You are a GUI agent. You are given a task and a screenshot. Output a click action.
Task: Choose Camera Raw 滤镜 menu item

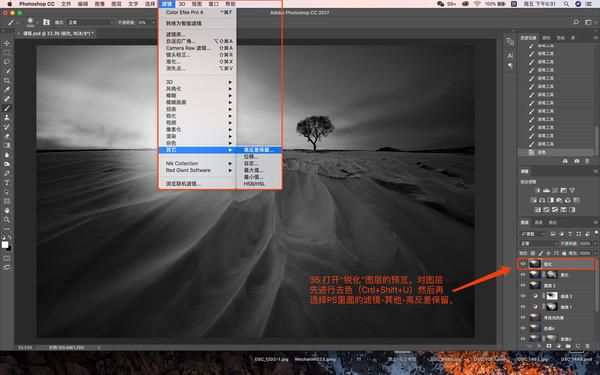197,48
